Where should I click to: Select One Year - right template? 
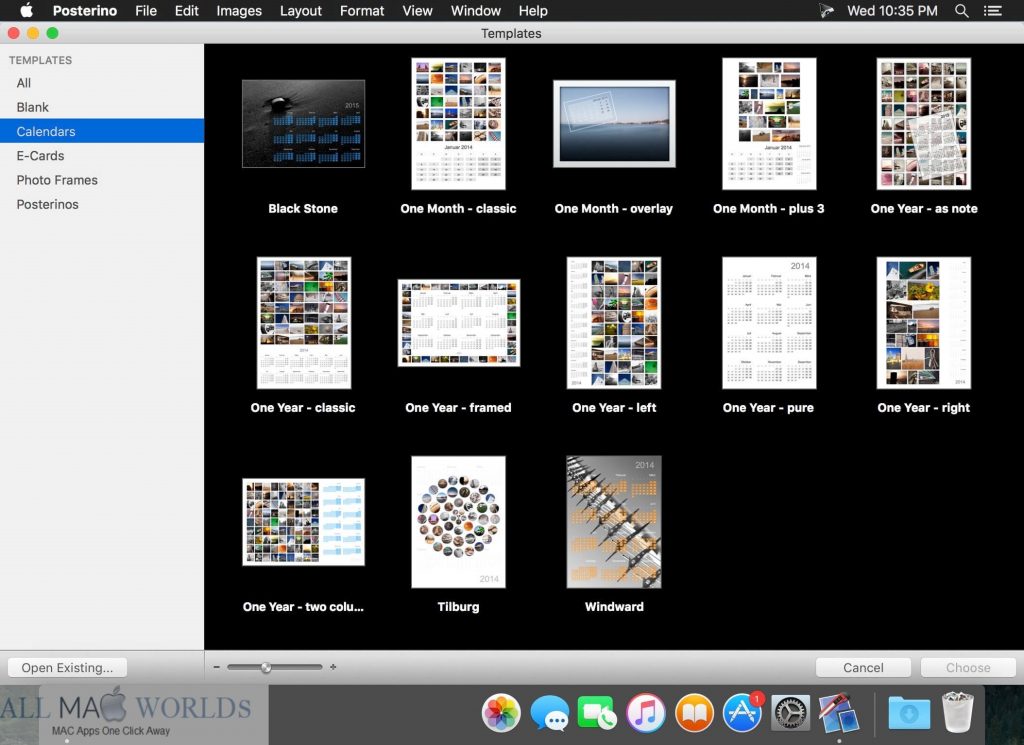[x=923, y=323]
